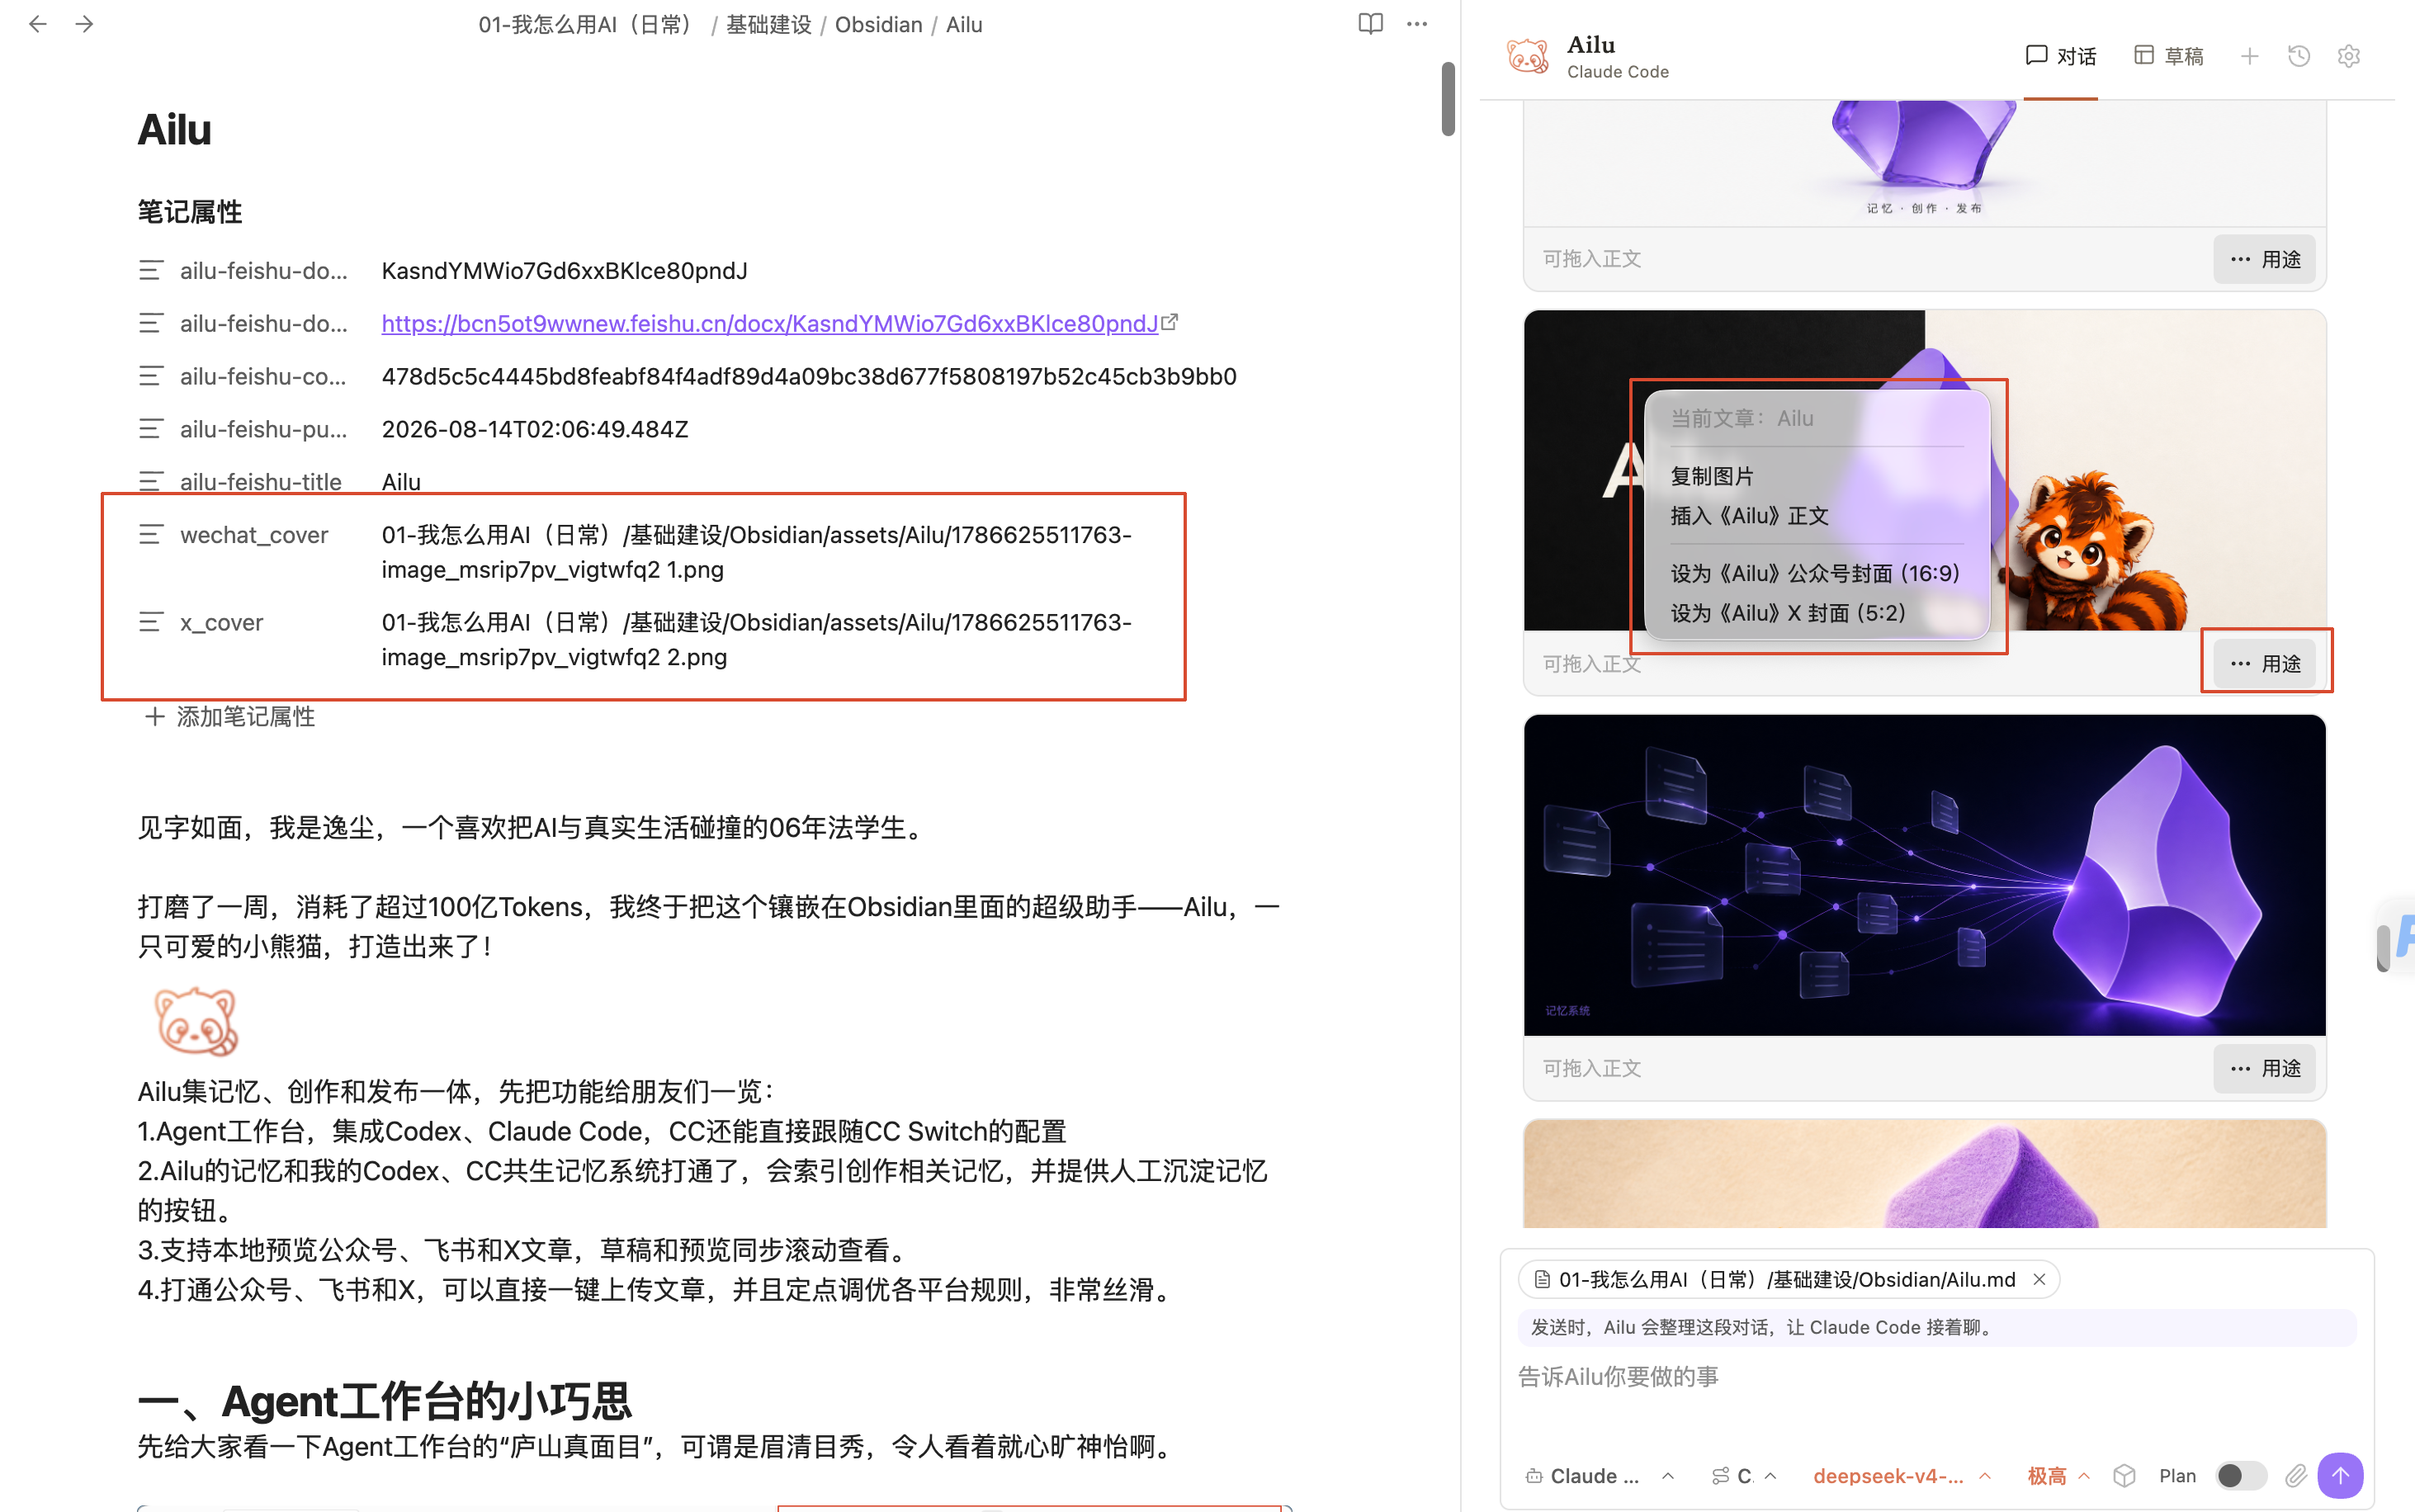Click the beige felt crystal thumbnail
Viewport: 2415px width, 1512px height.
pos(1924,1174)
